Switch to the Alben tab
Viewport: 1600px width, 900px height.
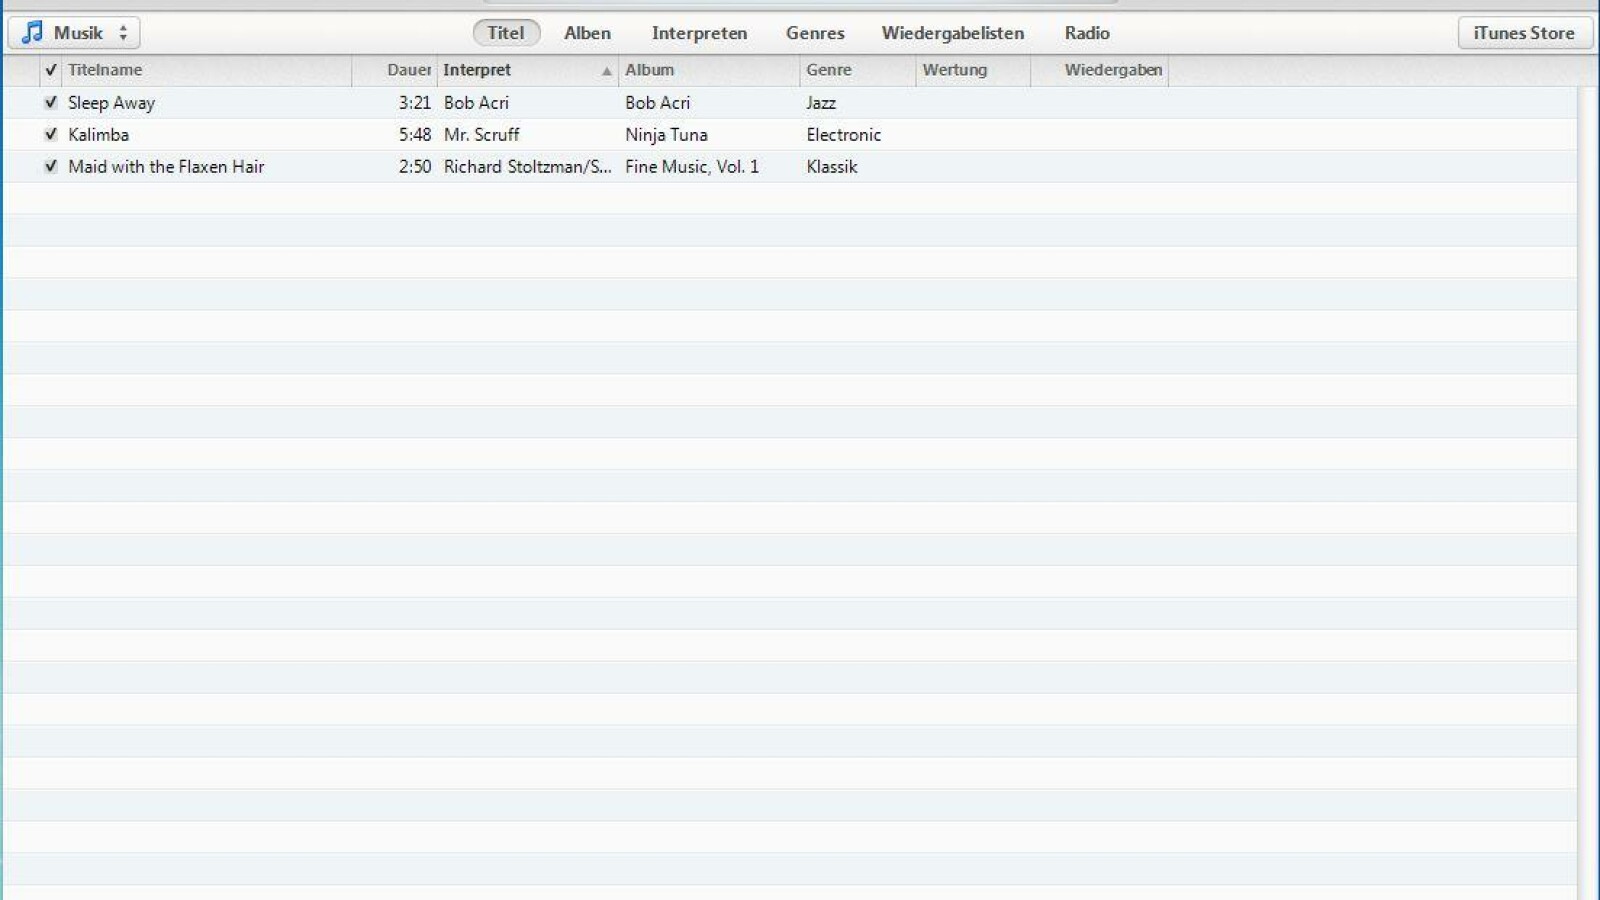pyautogui.click(x=587, y=33)
